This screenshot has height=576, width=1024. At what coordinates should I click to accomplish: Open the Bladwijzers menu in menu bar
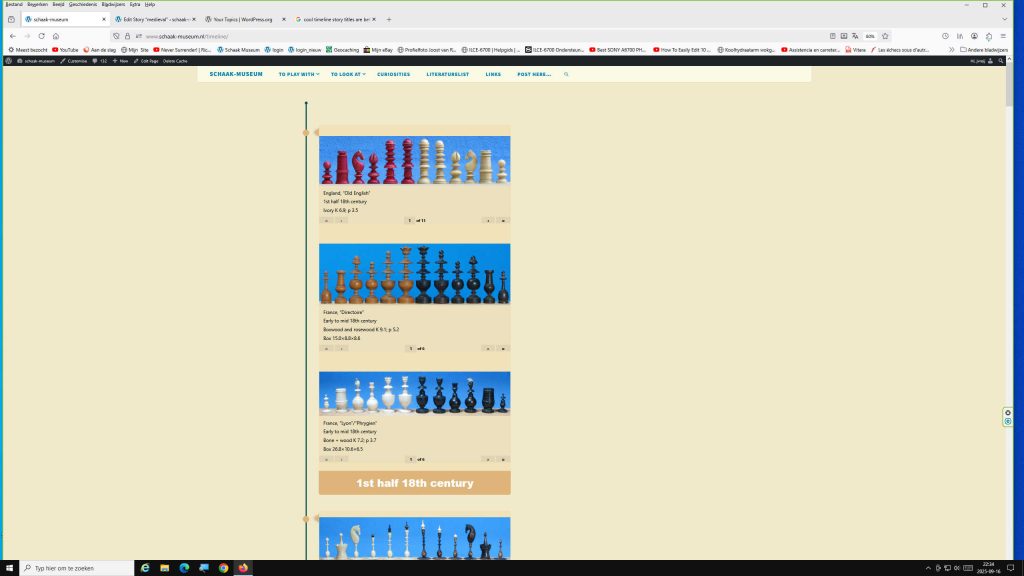pos(113,4)
